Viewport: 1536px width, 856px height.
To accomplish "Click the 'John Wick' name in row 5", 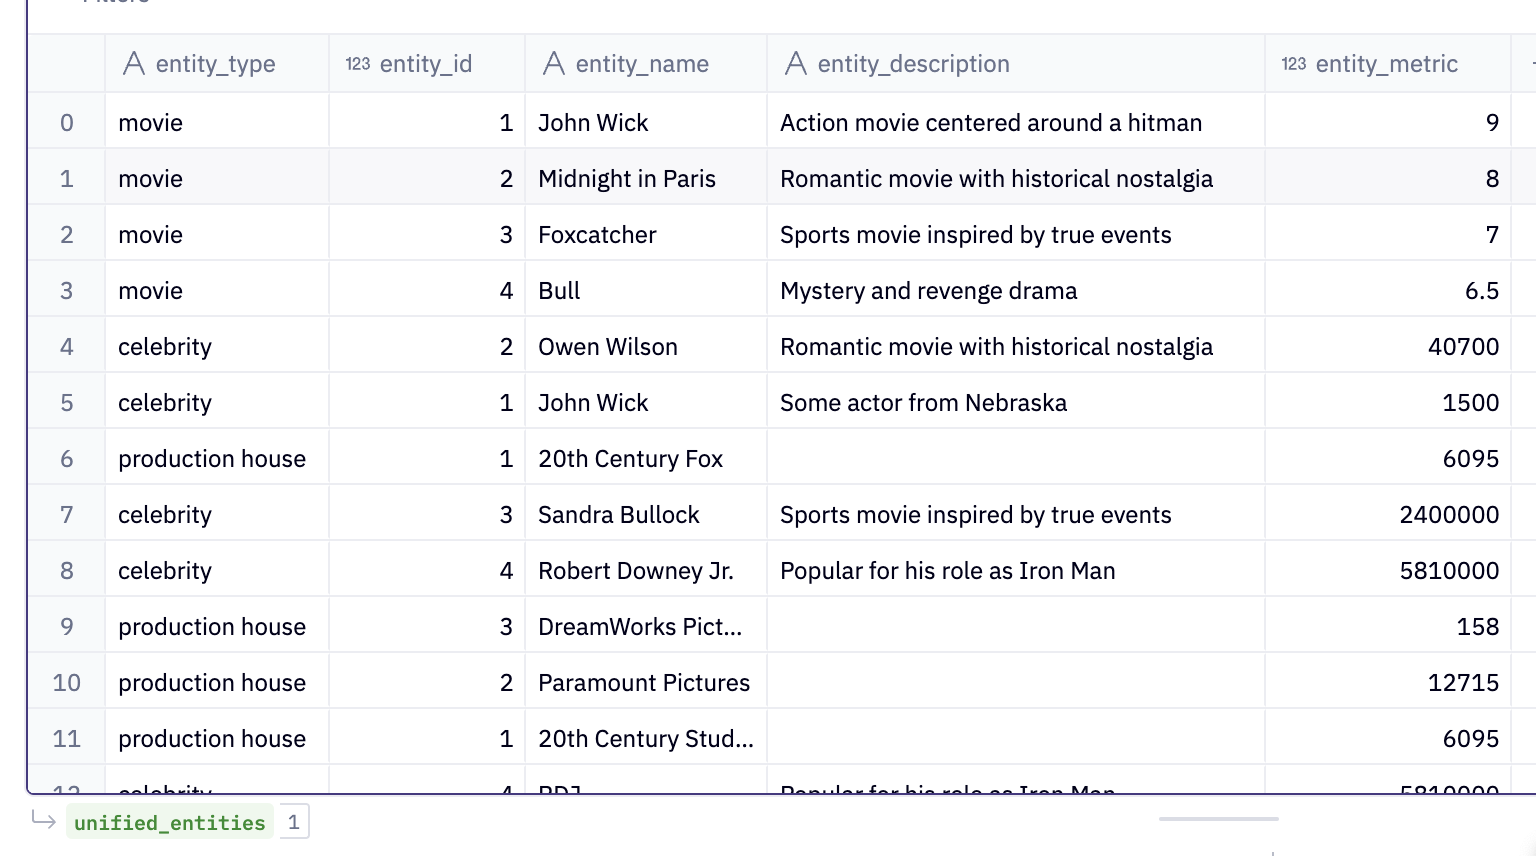I will 593,403.
